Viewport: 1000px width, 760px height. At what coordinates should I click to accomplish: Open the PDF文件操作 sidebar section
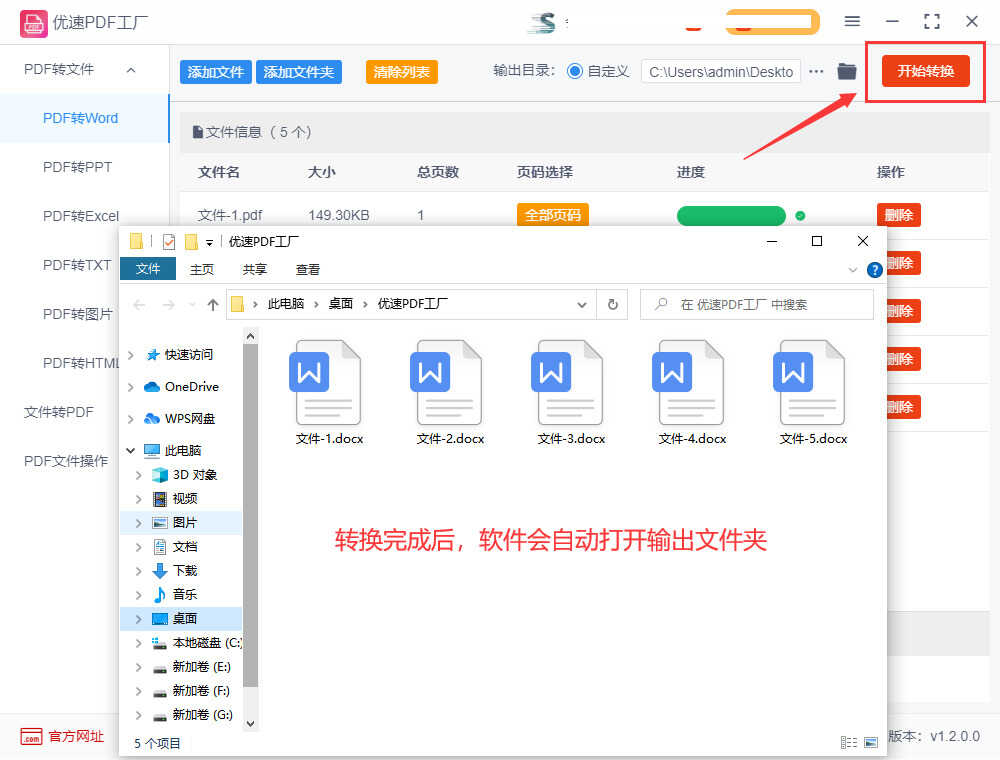click(x=66, y=461)
